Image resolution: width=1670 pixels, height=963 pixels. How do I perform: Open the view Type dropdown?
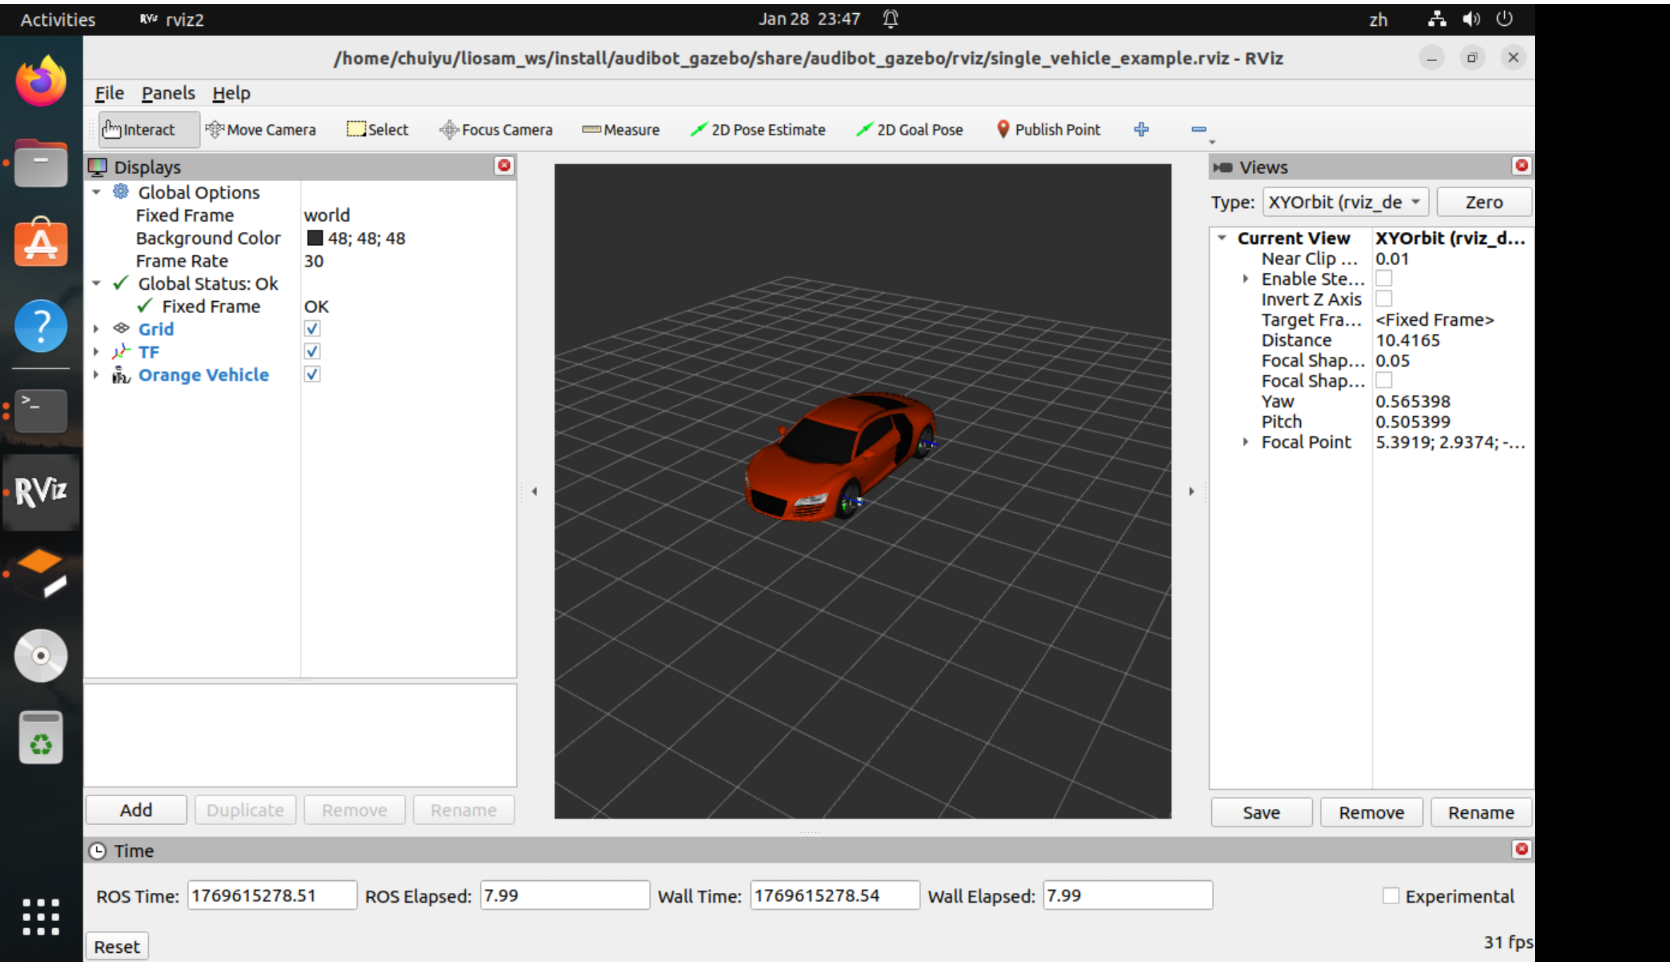(1345, 202)
